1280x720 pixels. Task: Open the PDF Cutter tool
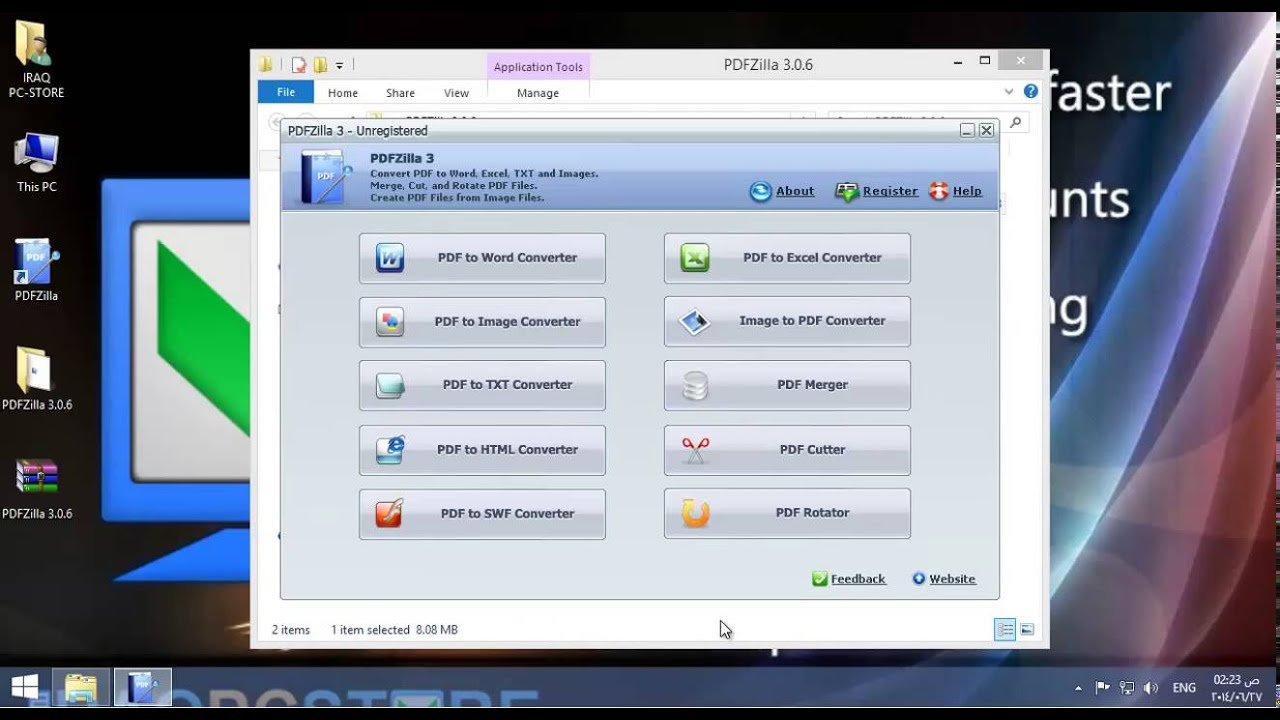pyautogui.click(x=787, y=450)
